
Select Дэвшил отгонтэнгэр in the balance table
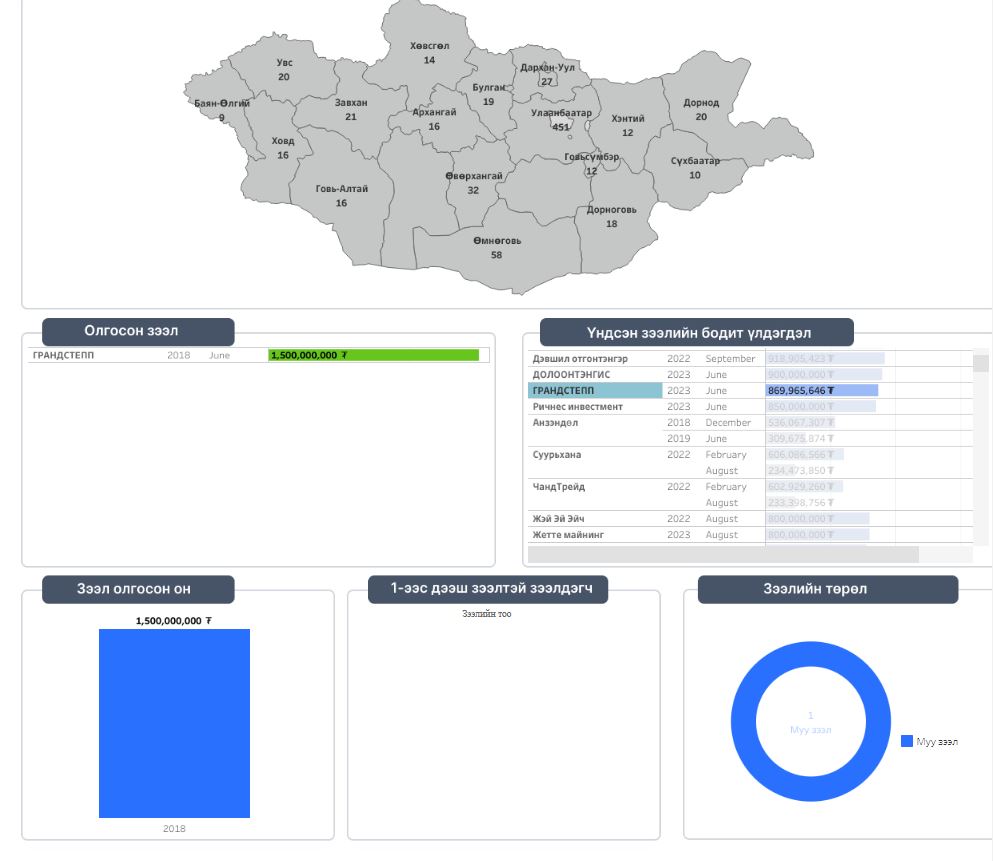pyautogui.click(x=580, y=359)
